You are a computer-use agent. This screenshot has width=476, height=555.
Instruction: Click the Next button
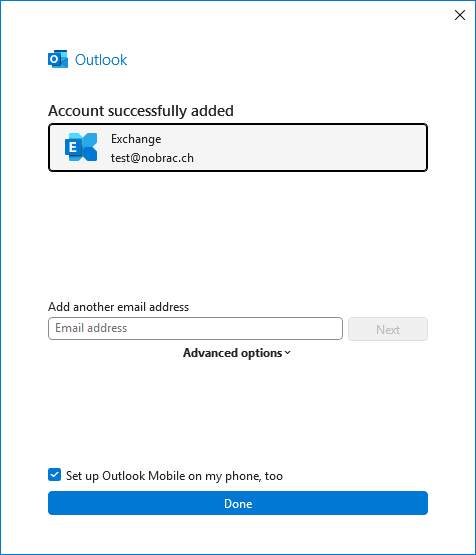(x=388, y=329)
